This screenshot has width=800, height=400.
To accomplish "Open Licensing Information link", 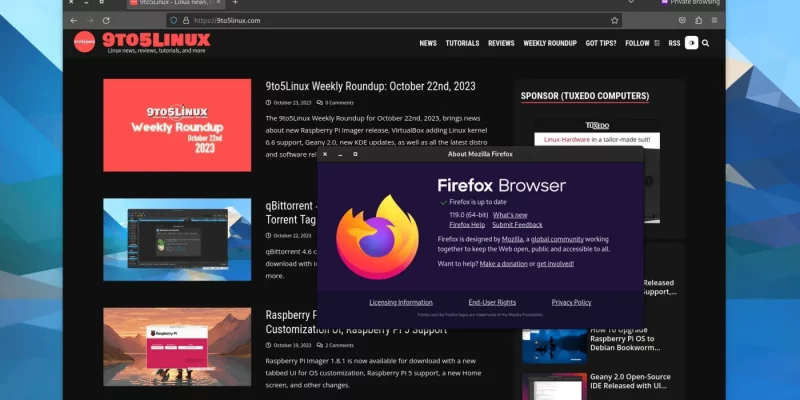I will [x=401, y=303].
